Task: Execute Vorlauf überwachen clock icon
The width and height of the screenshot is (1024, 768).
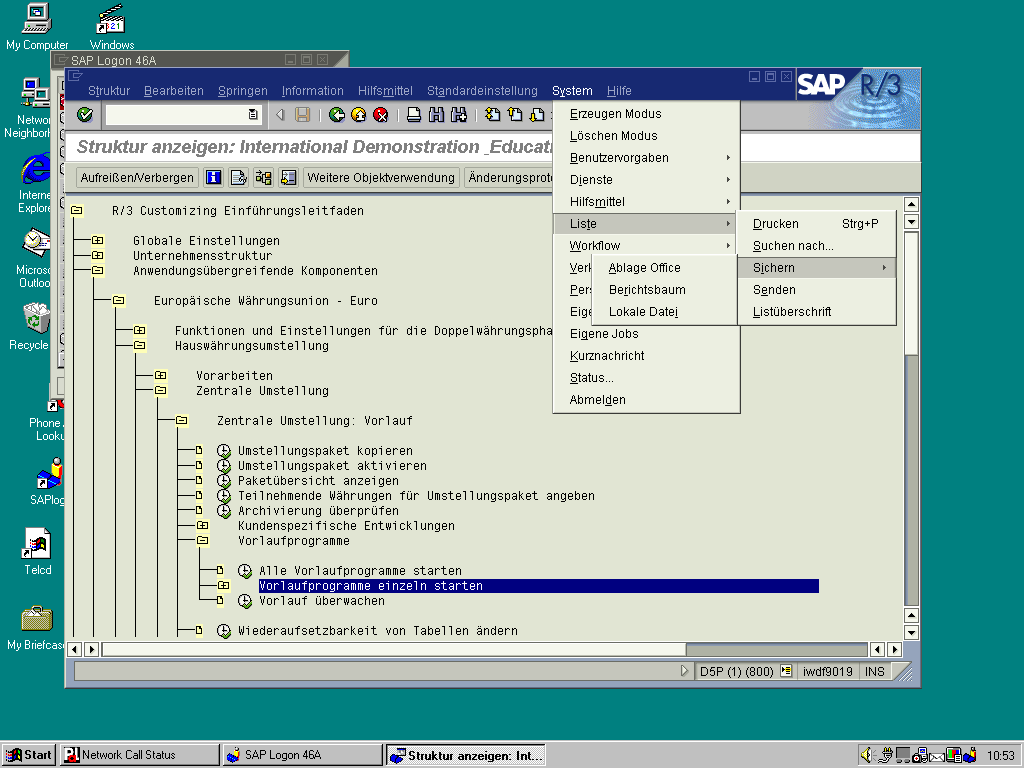Action: [245, 601]
